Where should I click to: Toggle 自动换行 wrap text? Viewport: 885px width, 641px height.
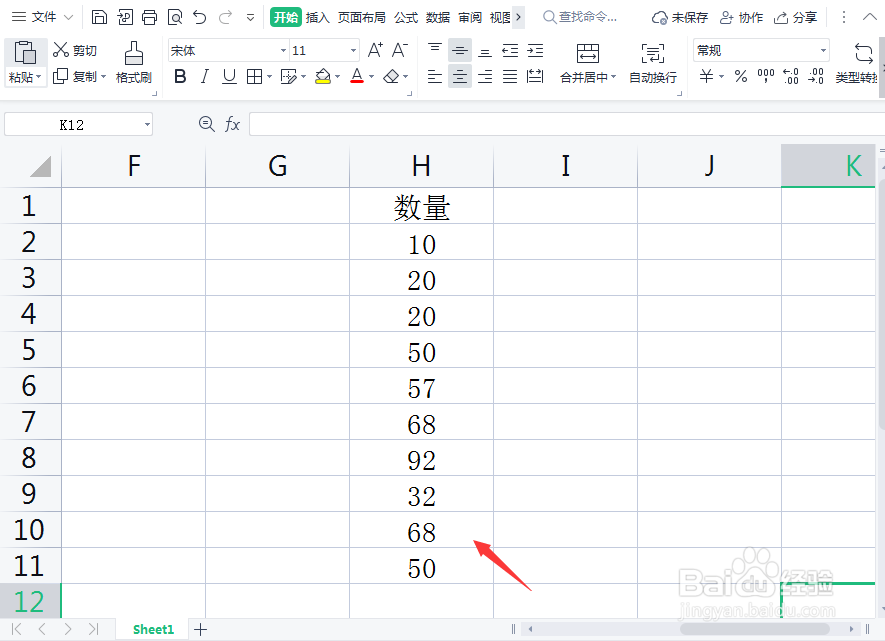pos(653,63)
